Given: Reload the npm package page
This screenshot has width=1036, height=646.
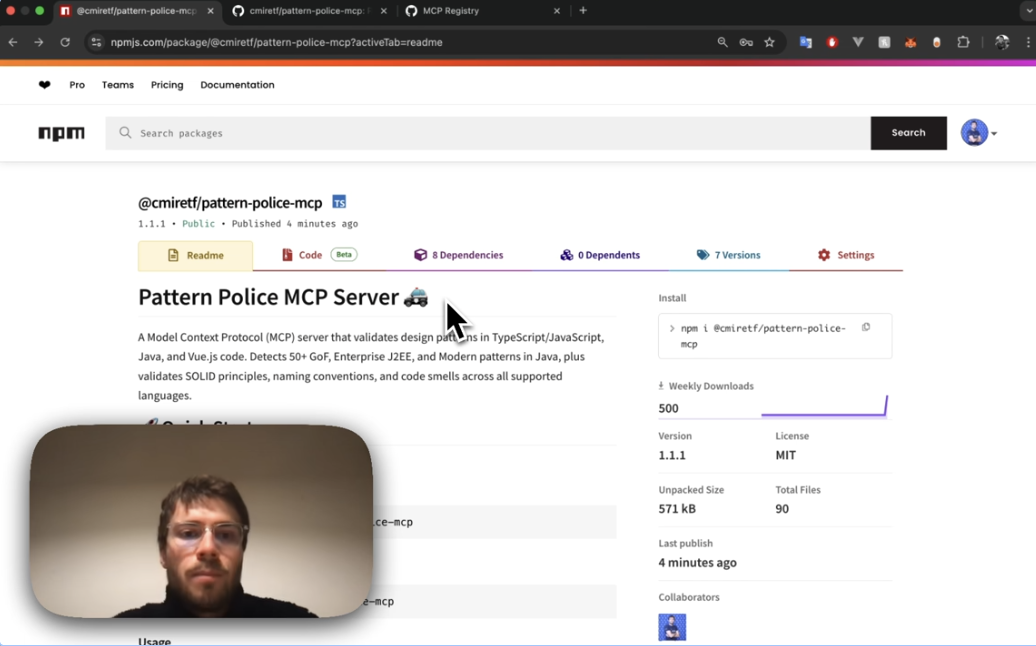Looking at the screenshot, I should 65,42.
